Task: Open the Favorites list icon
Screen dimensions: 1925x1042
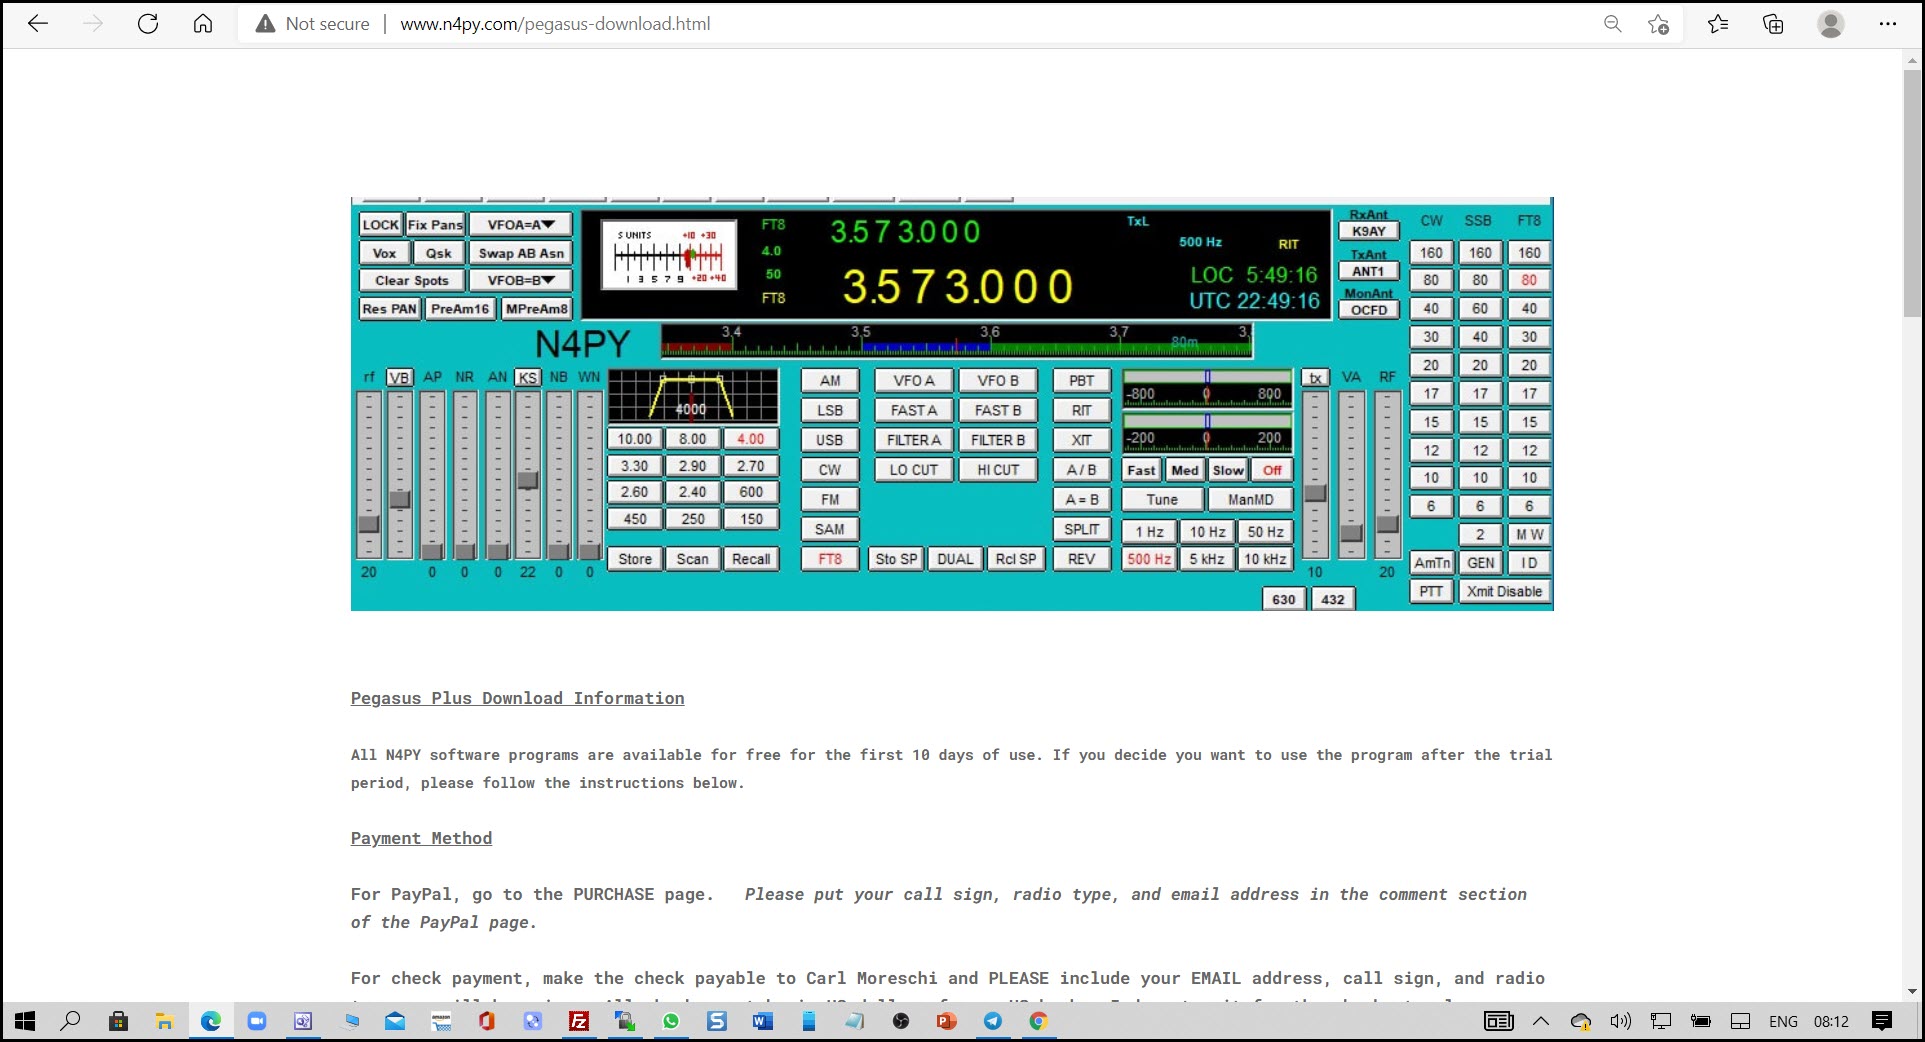Action: pyautogui.click(x=1718, y=24)
